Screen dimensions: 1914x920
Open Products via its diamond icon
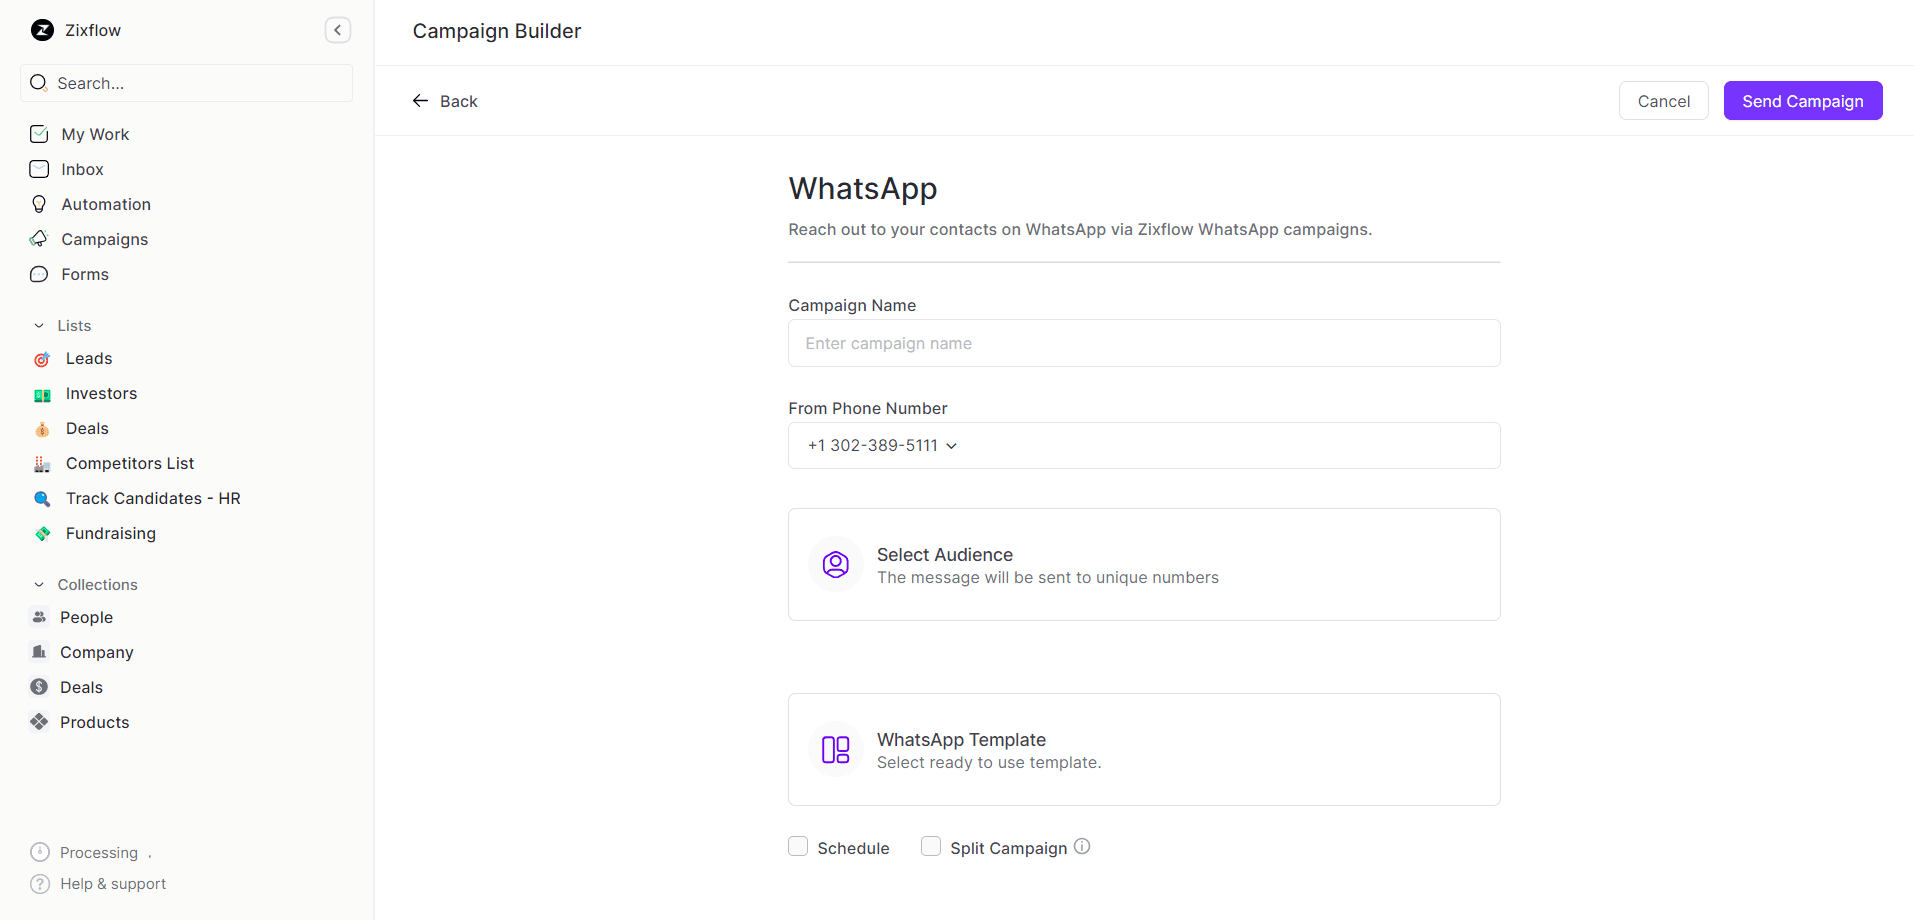38,722
